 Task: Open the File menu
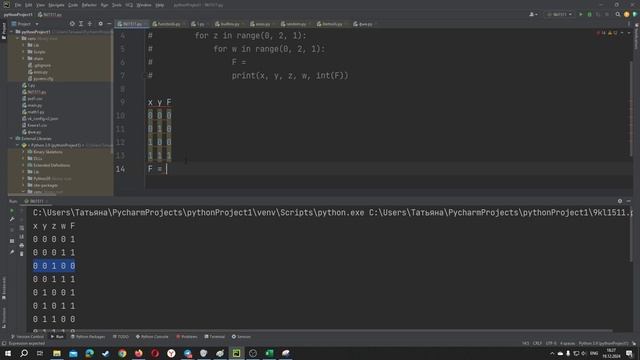tap(18, 5)
